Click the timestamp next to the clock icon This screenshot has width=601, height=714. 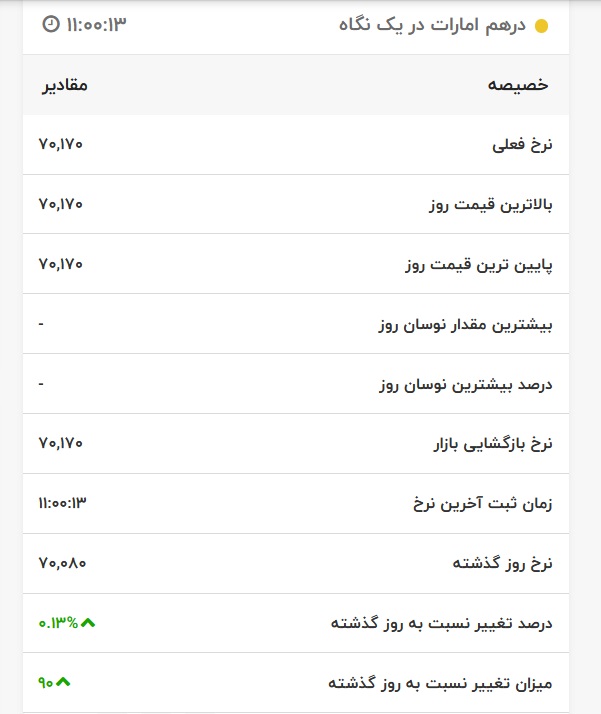pos(97,24)
